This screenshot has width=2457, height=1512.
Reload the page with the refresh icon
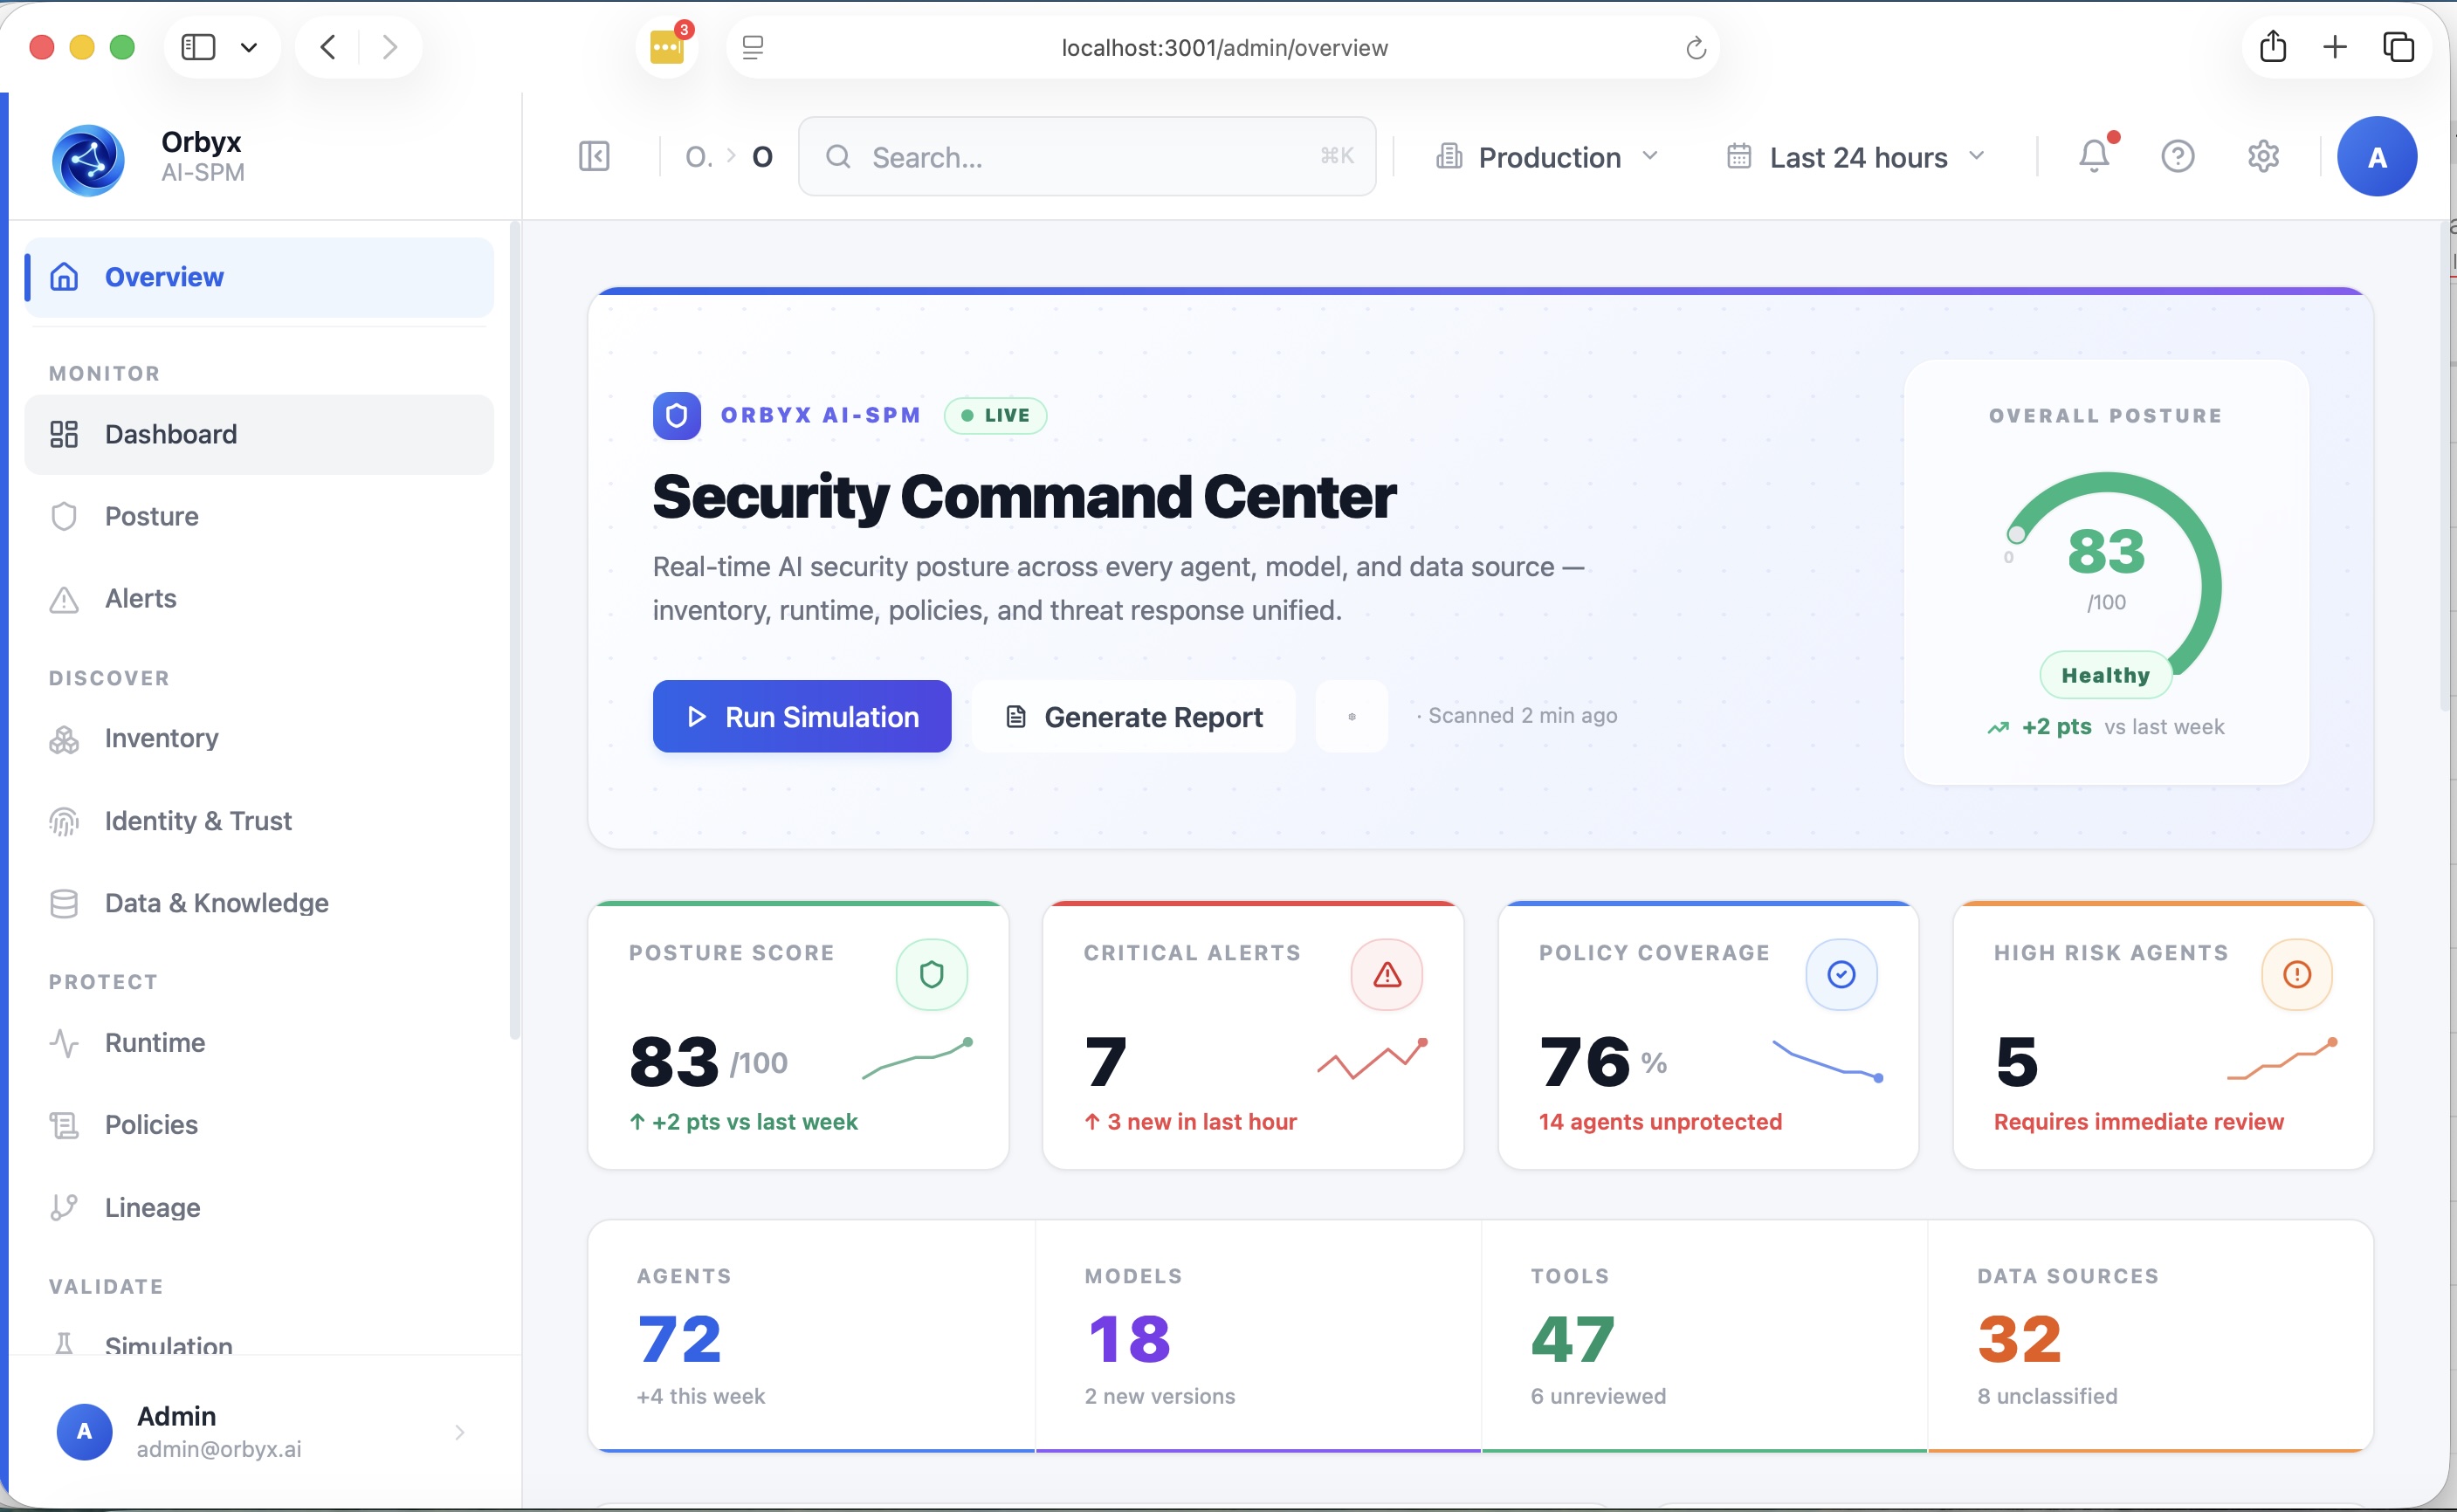click(1695, 47)
